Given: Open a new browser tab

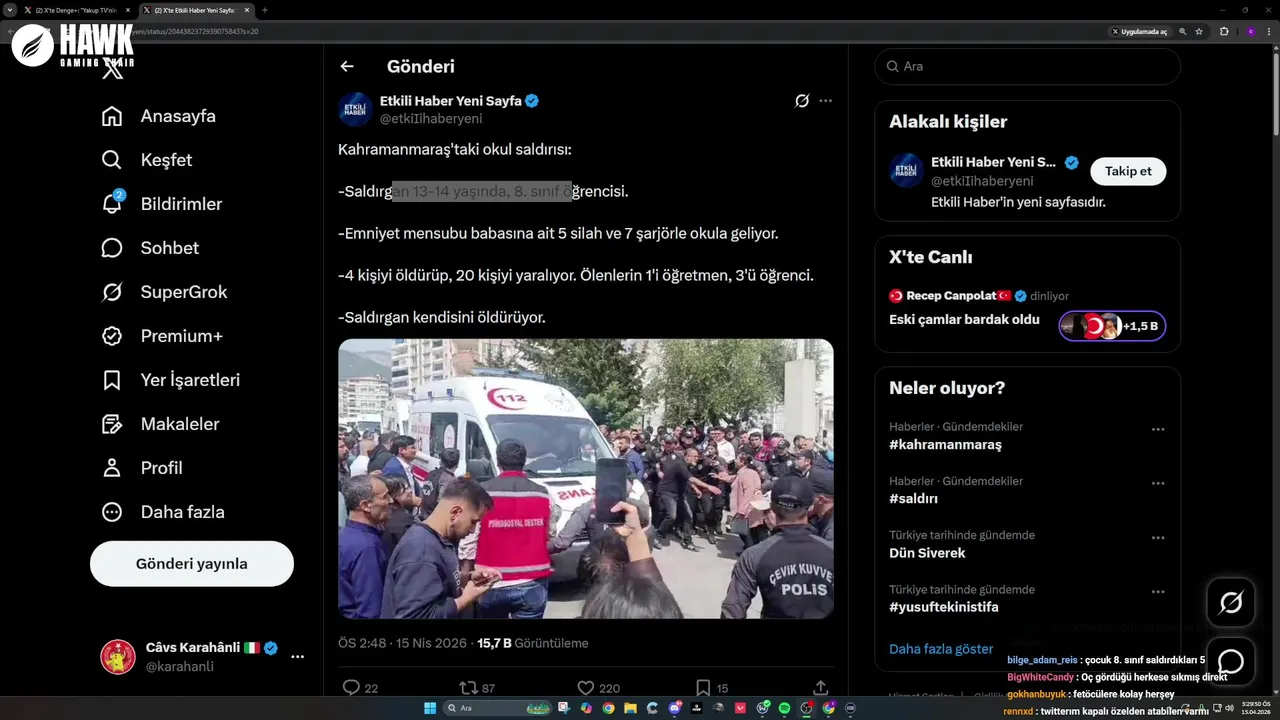Looking at the screenshot, I should coord(265,10).
